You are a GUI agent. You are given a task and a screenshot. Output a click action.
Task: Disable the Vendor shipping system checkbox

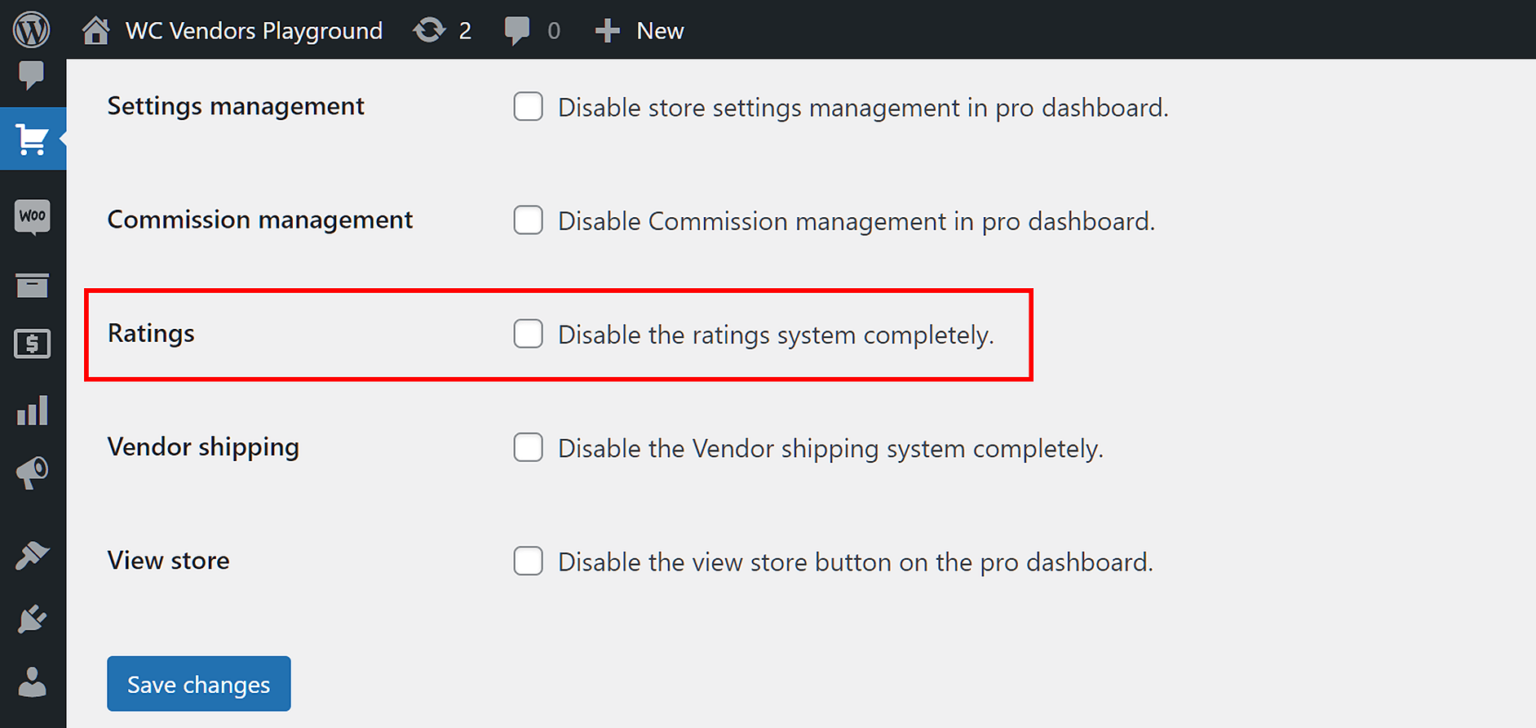[528, 447]
